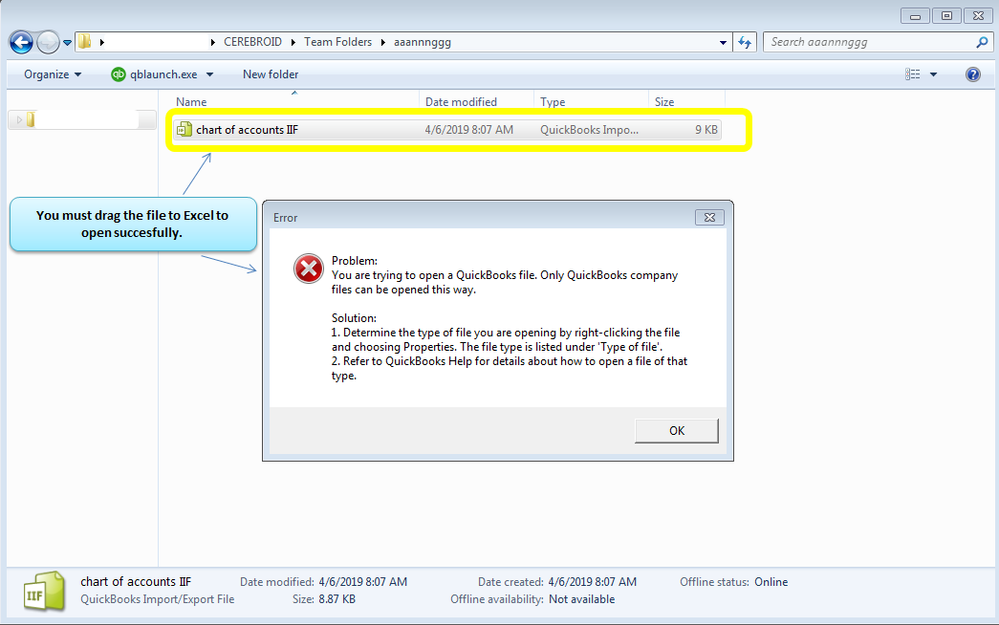This screenshot has width=999, height=625.
Task: Go back with the blue Back arrow
Action: [21, 43]
